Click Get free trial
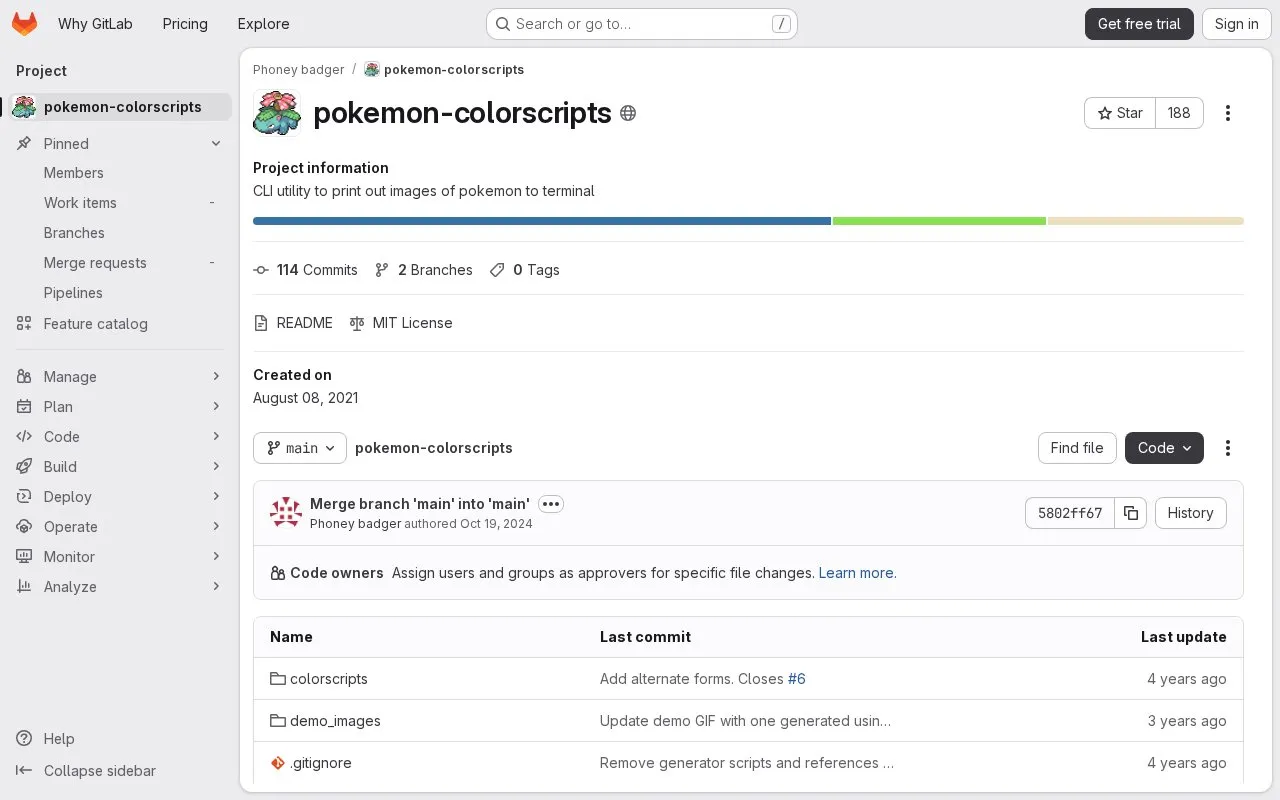The height and width of the screenshot is (800, 1280). pyautogui.click(x=1139, y=24)
